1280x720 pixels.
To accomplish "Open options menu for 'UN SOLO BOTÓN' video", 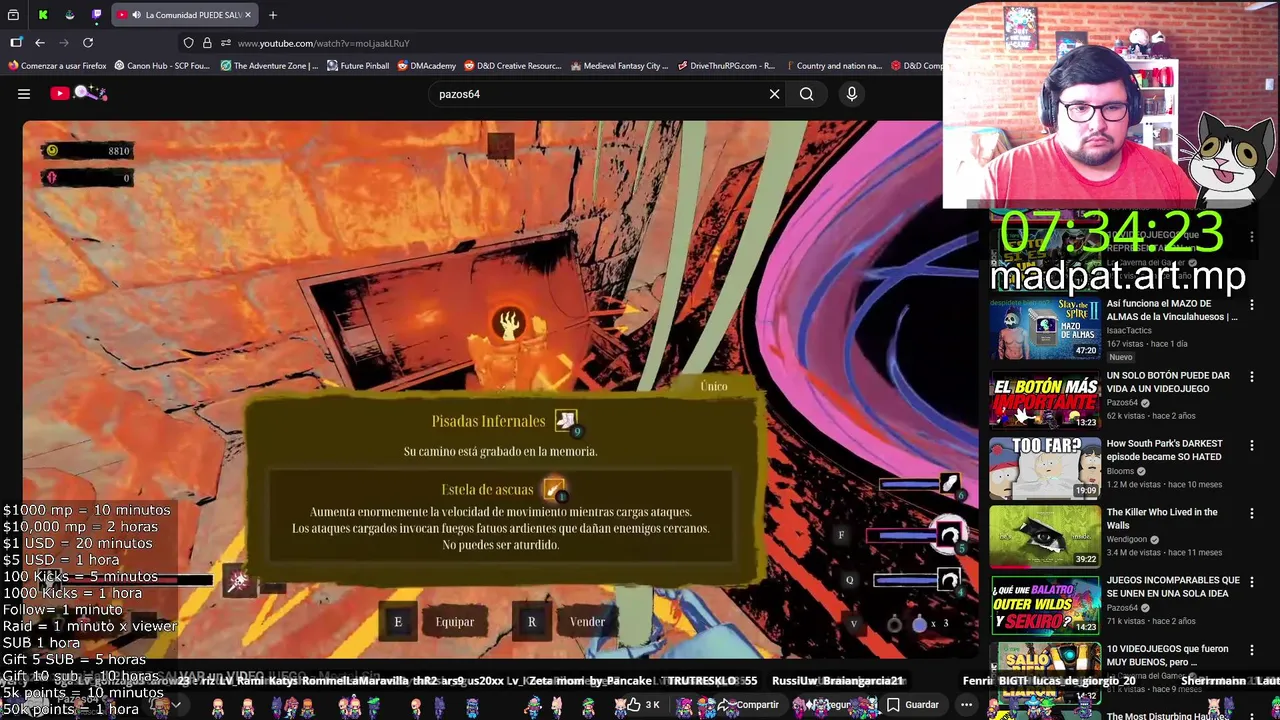I will coord(1251,377).
